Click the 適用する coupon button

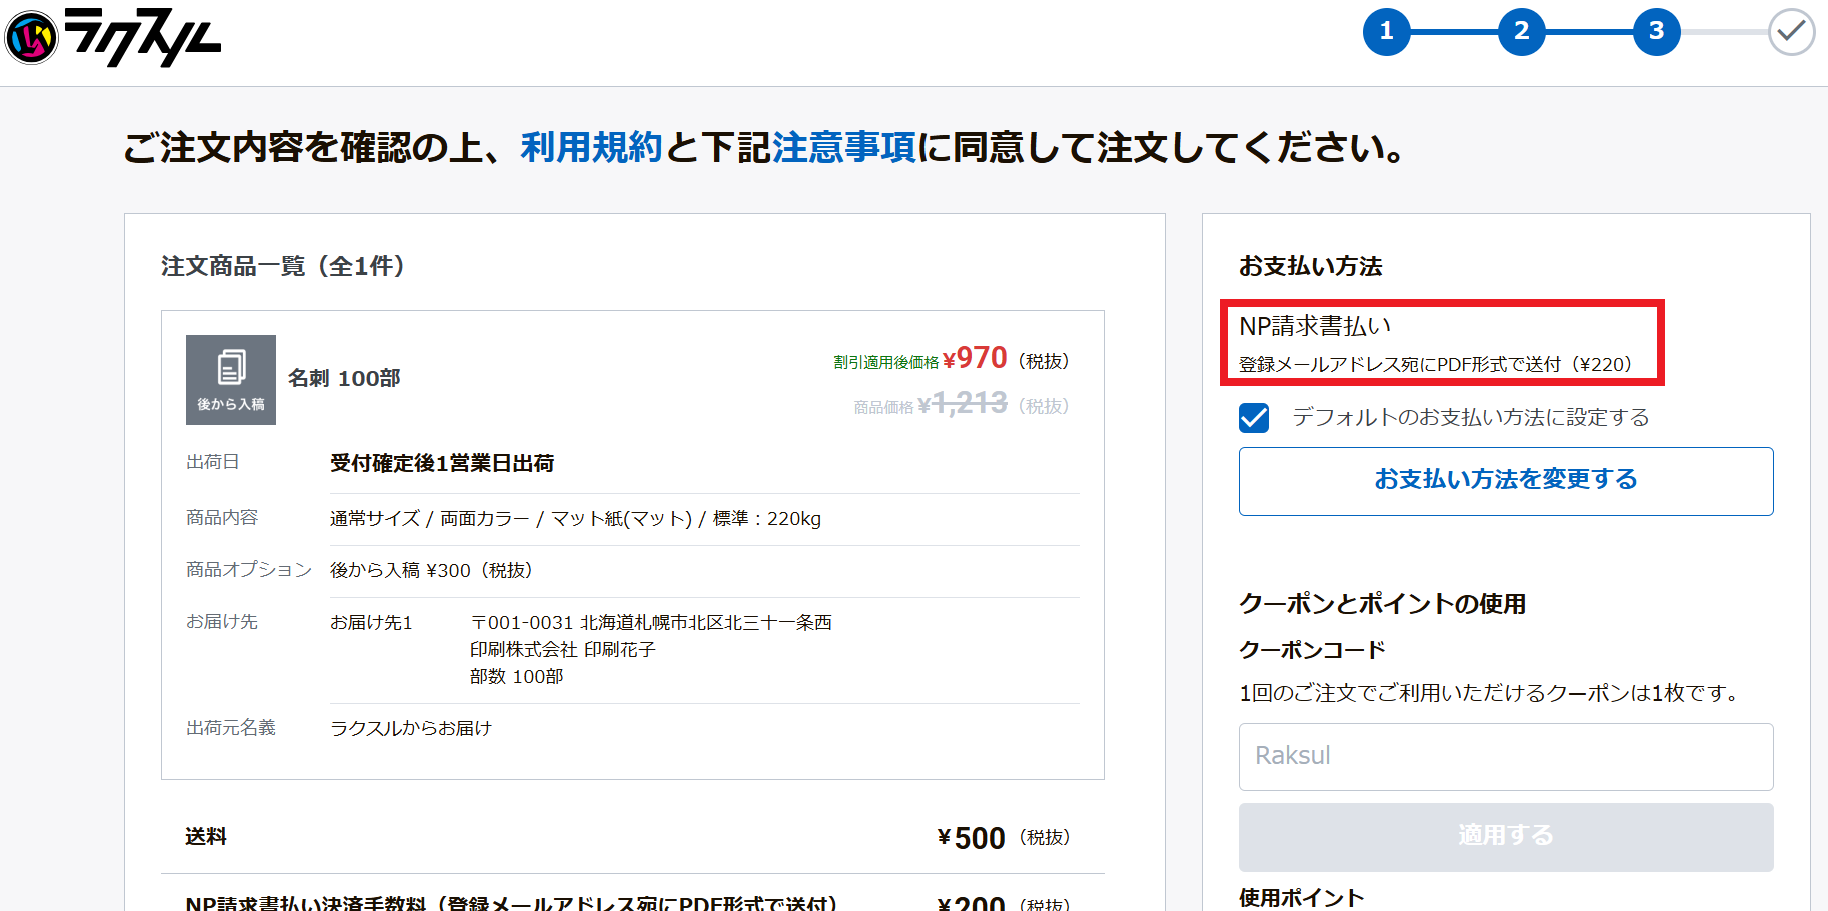coord(1505,836)
